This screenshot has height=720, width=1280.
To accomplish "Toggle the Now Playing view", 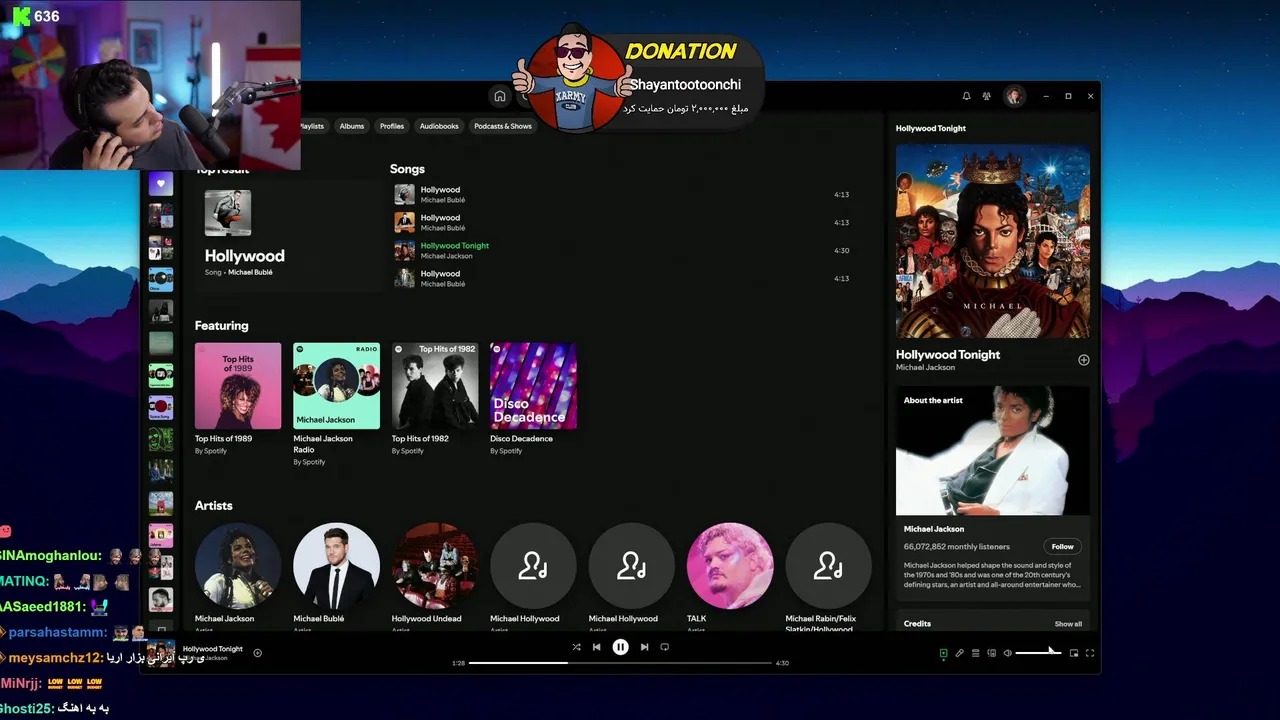I will tap(943, 653).
